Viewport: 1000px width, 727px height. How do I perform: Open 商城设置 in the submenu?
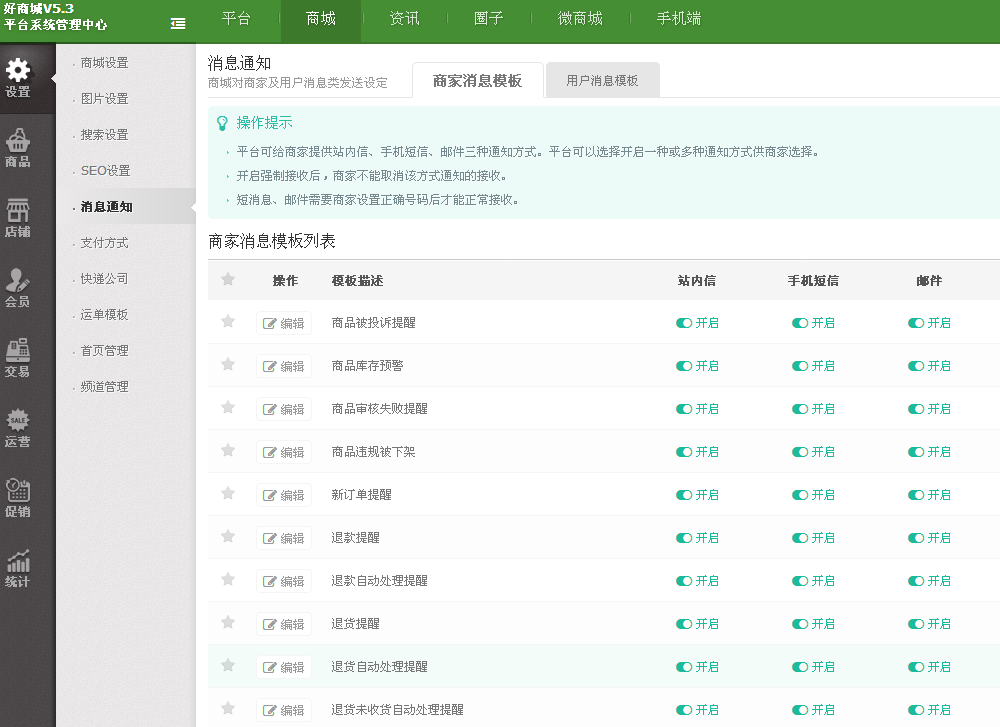click(x=105, y=62)
